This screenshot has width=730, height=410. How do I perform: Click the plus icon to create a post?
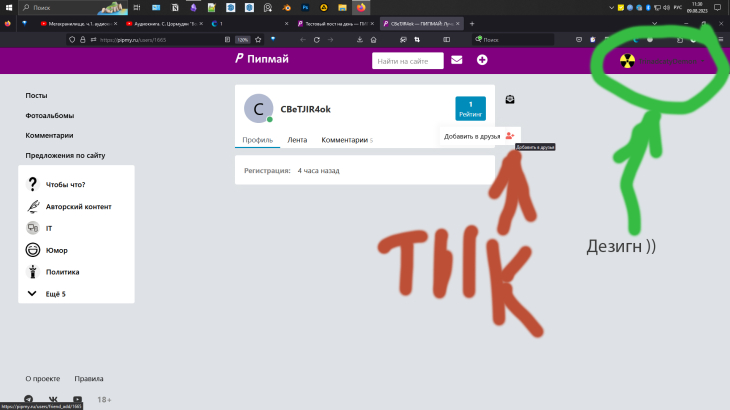[x=482, y=60]
